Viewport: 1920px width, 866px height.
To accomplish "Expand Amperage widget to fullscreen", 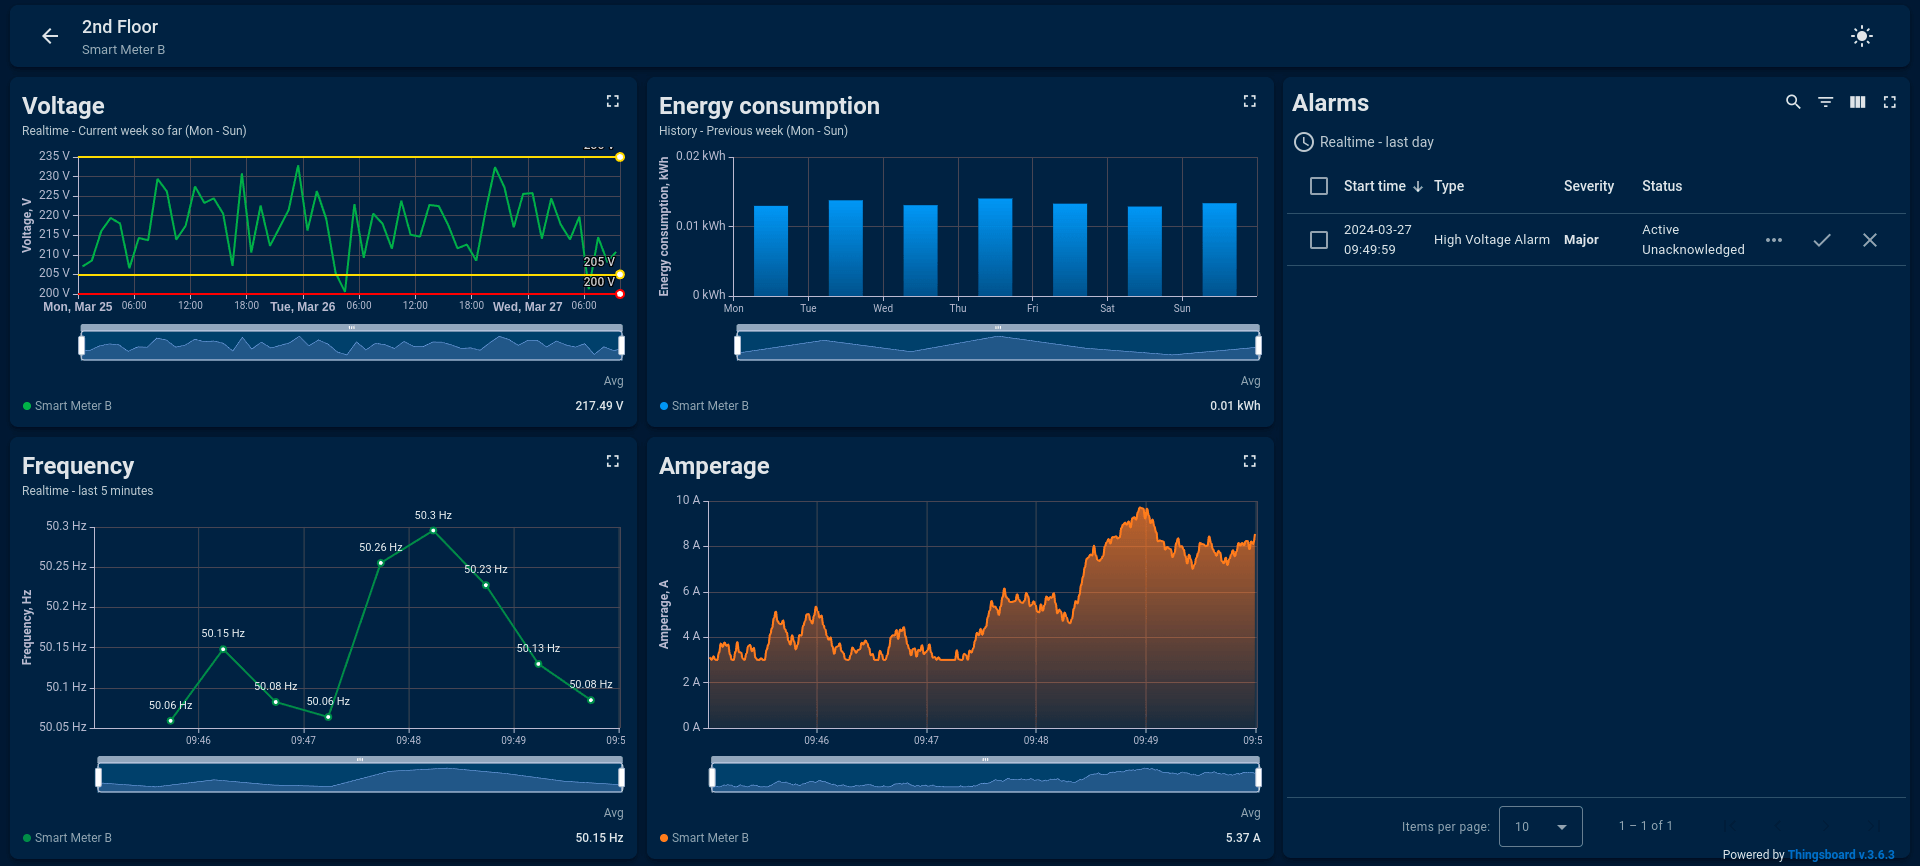I will (x=1249, y=461).
